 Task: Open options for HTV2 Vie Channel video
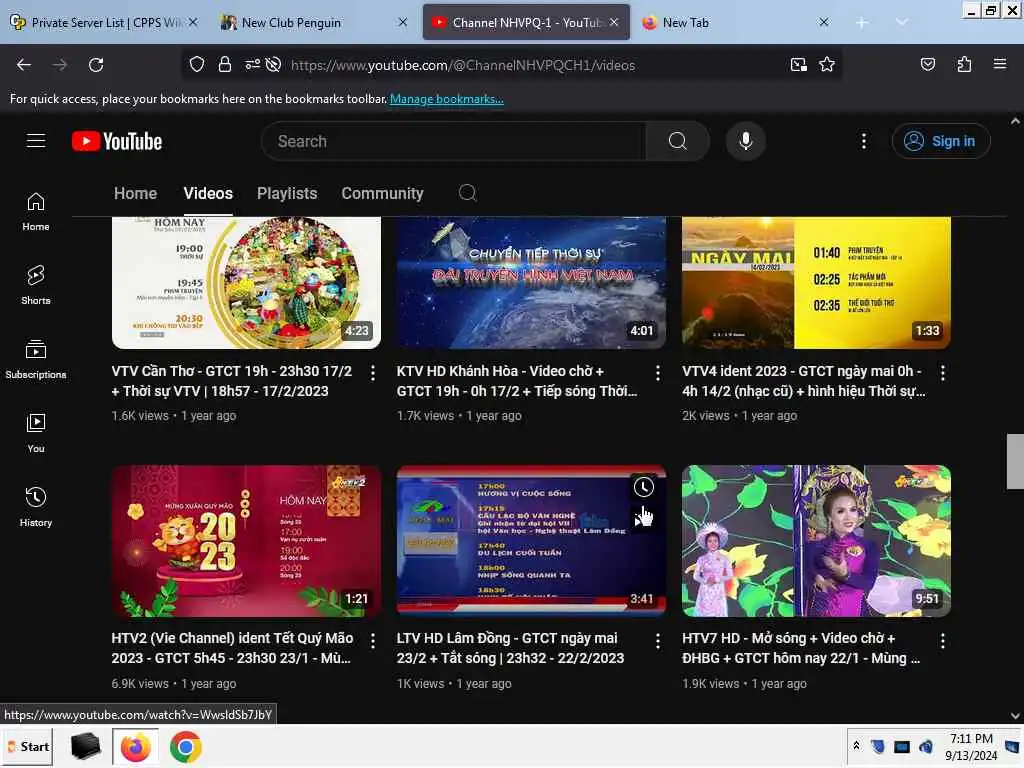[372, 641]
